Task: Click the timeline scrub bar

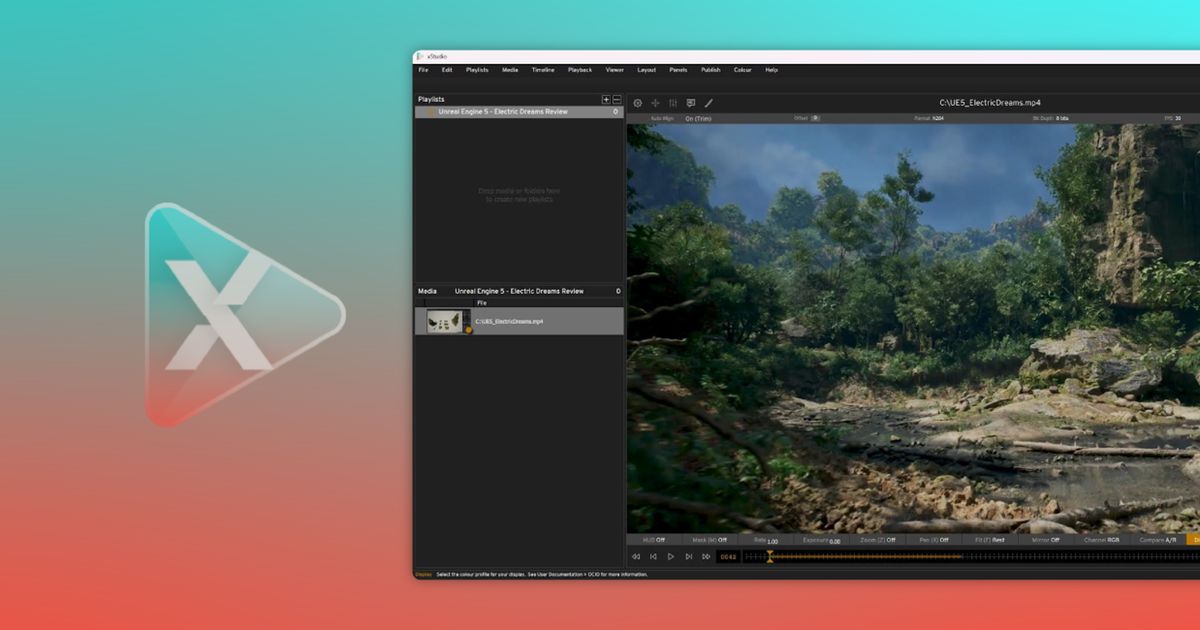Action: [971, 557]
